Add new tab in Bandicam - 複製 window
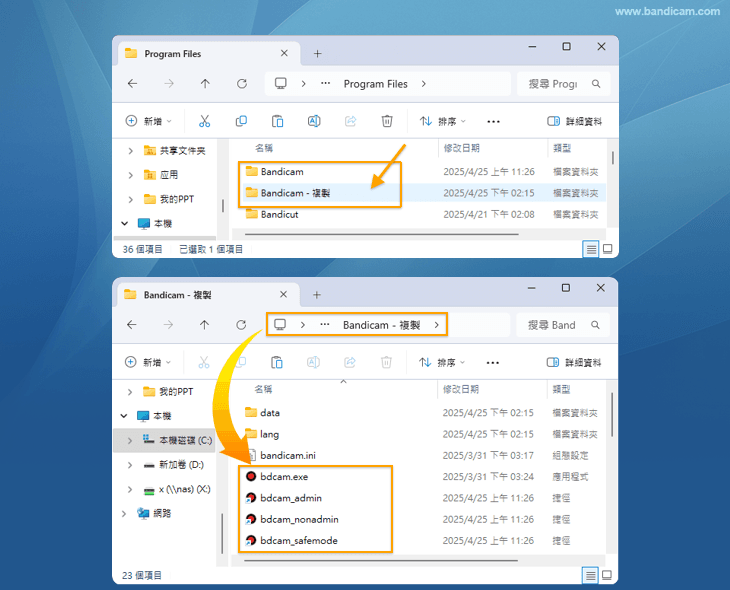Screen dimensions: 730x590 coord(317,295)
